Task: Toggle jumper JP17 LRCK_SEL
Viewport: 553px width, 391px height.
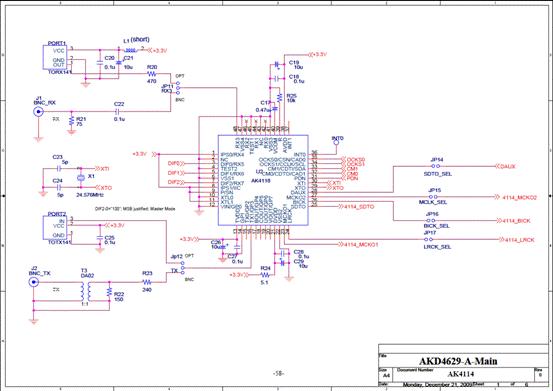Action: 430,239
